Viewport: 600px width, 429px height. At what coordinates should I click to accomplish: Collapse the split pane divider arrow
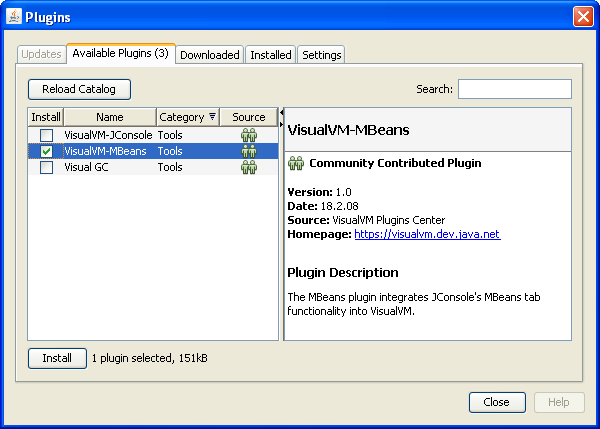click(x=281, y=113)
